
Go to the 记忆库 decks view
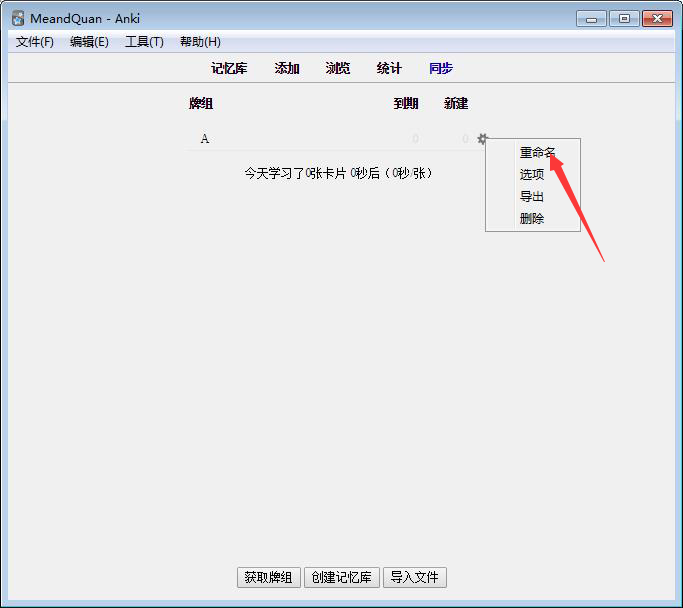[x=229, y=68]
